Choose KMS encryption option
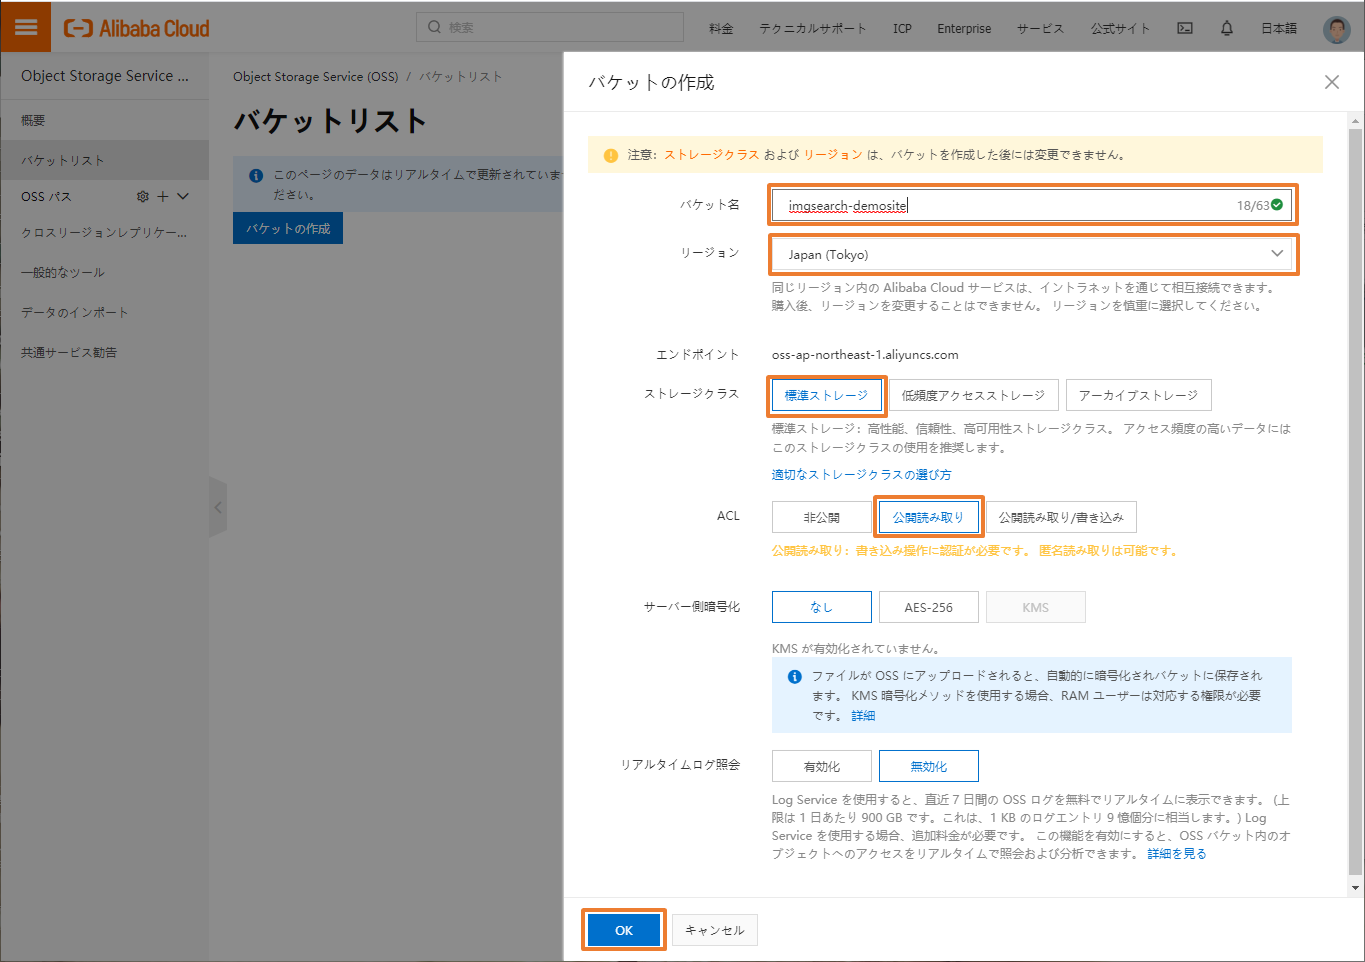The height and width of the screenshot is (962, 1365). tap(1036, 608)
